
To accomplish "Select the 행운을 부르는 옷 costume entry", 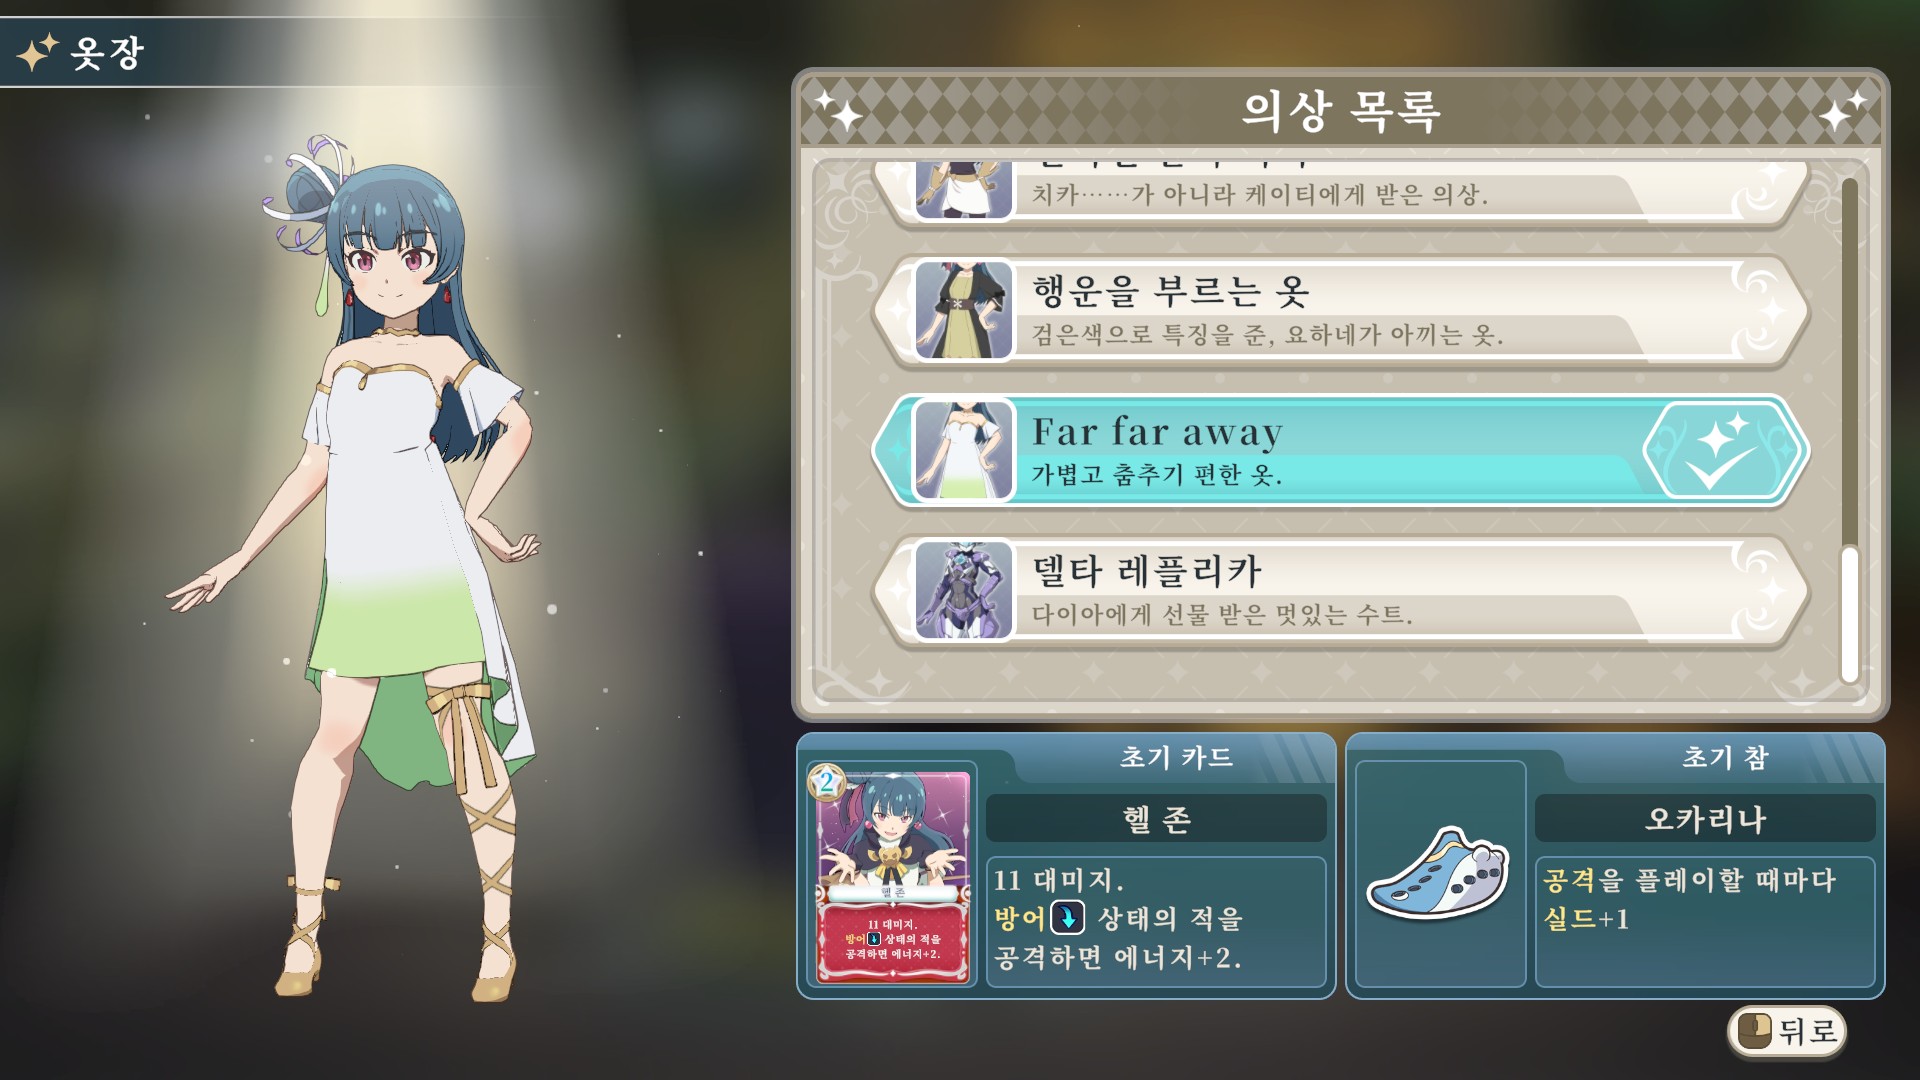I will coord(1341,312).
